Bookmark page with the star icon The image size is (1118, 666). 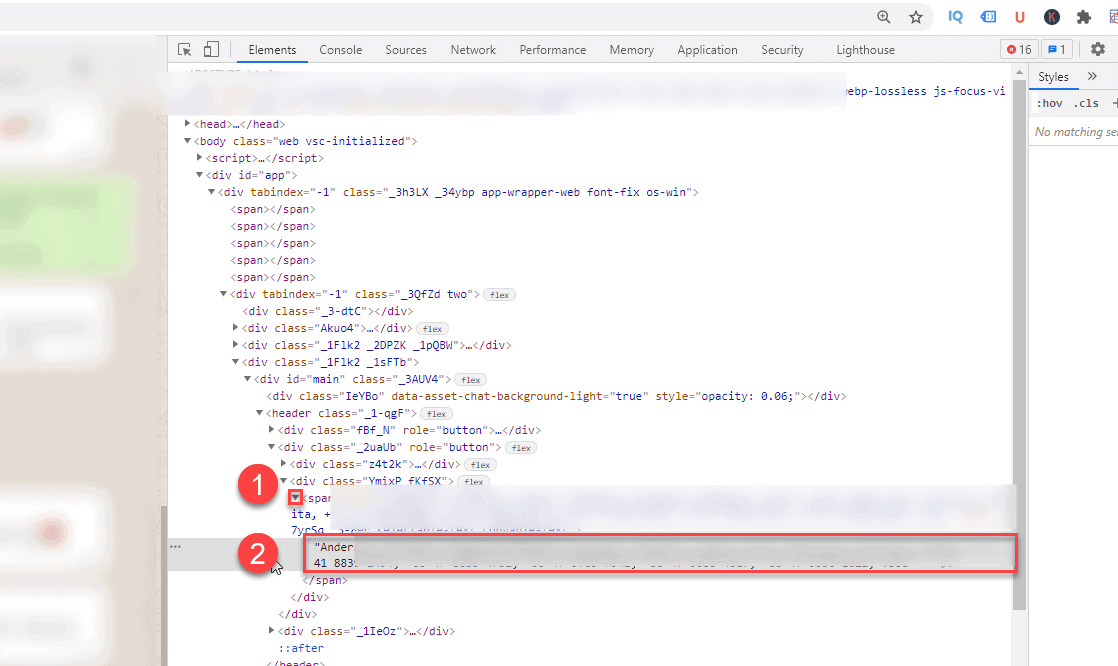[916, 17]
